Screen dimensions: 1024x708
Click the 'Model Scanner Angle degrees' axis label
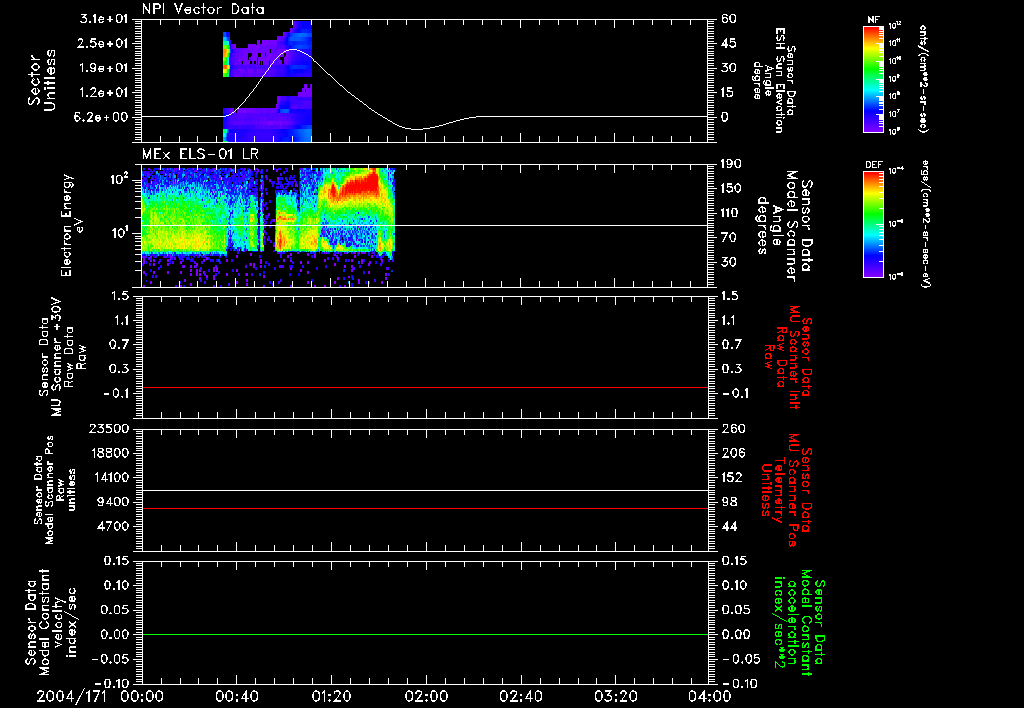[784, 225]
